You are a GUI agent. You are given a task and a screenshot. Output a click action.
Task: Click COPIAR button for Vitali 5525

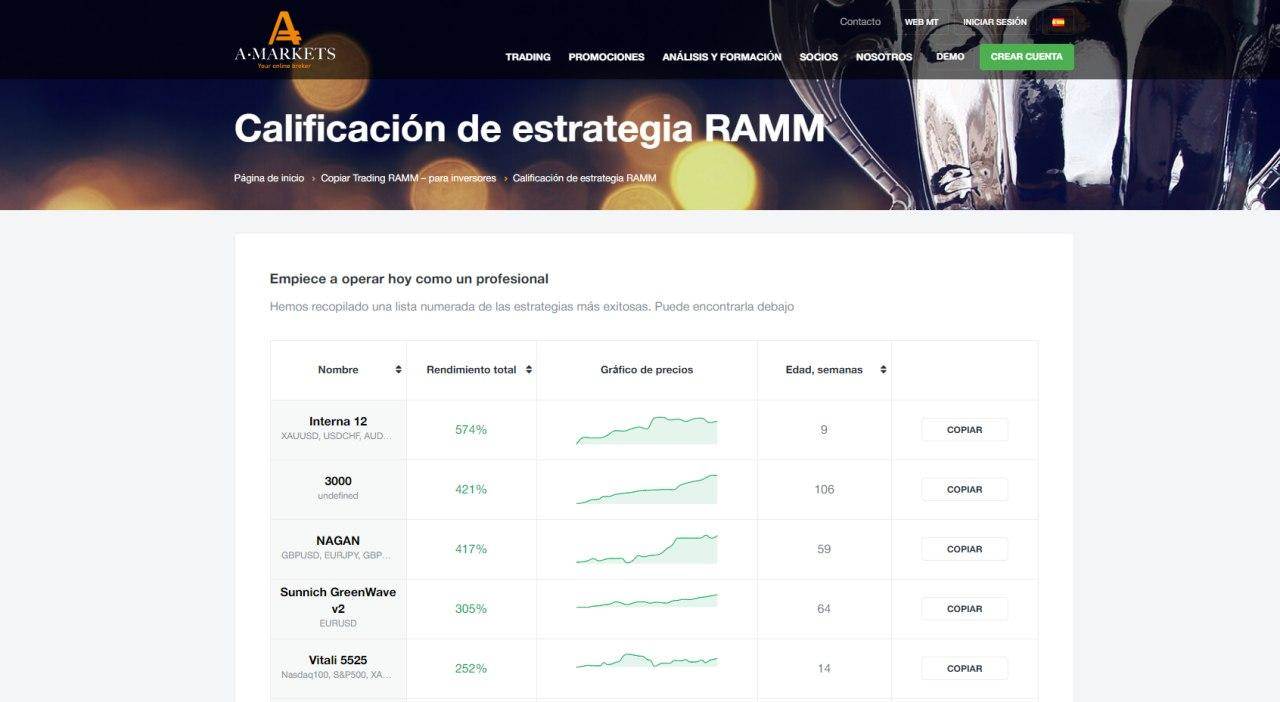pyautogui.click(x=964, y=668)
